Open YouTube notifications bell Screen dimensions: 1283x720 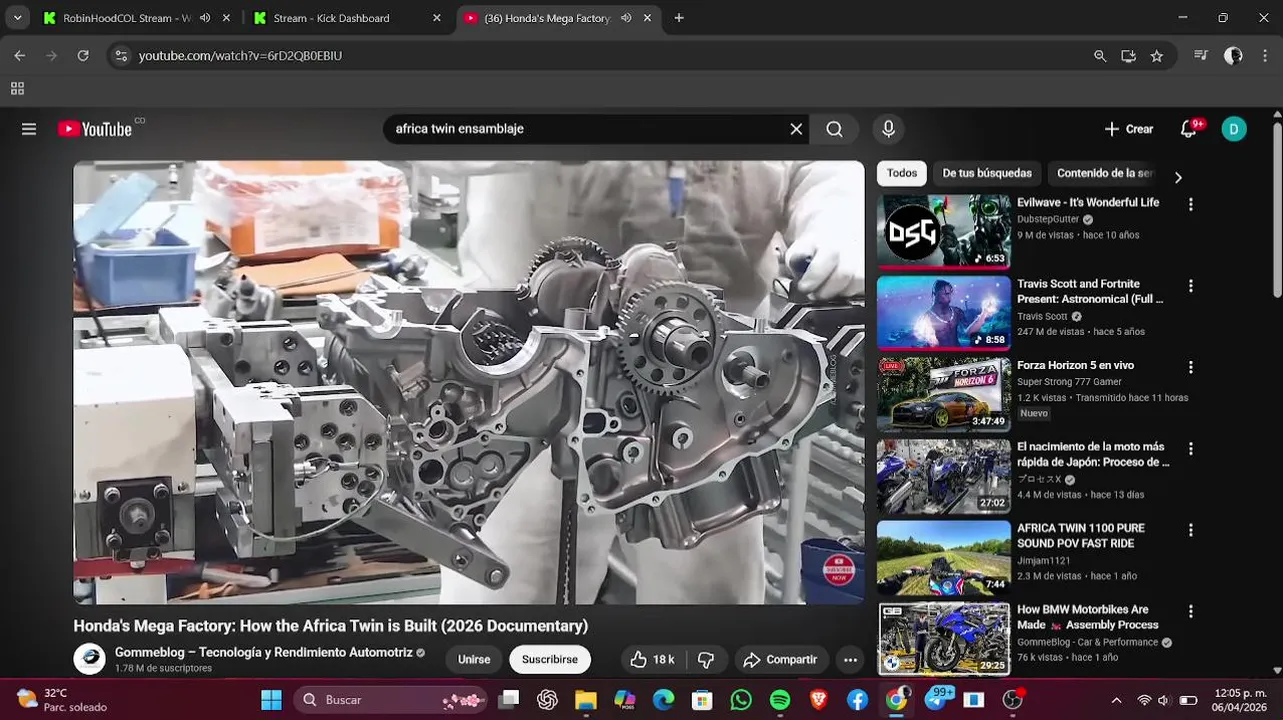point(1188,129)
